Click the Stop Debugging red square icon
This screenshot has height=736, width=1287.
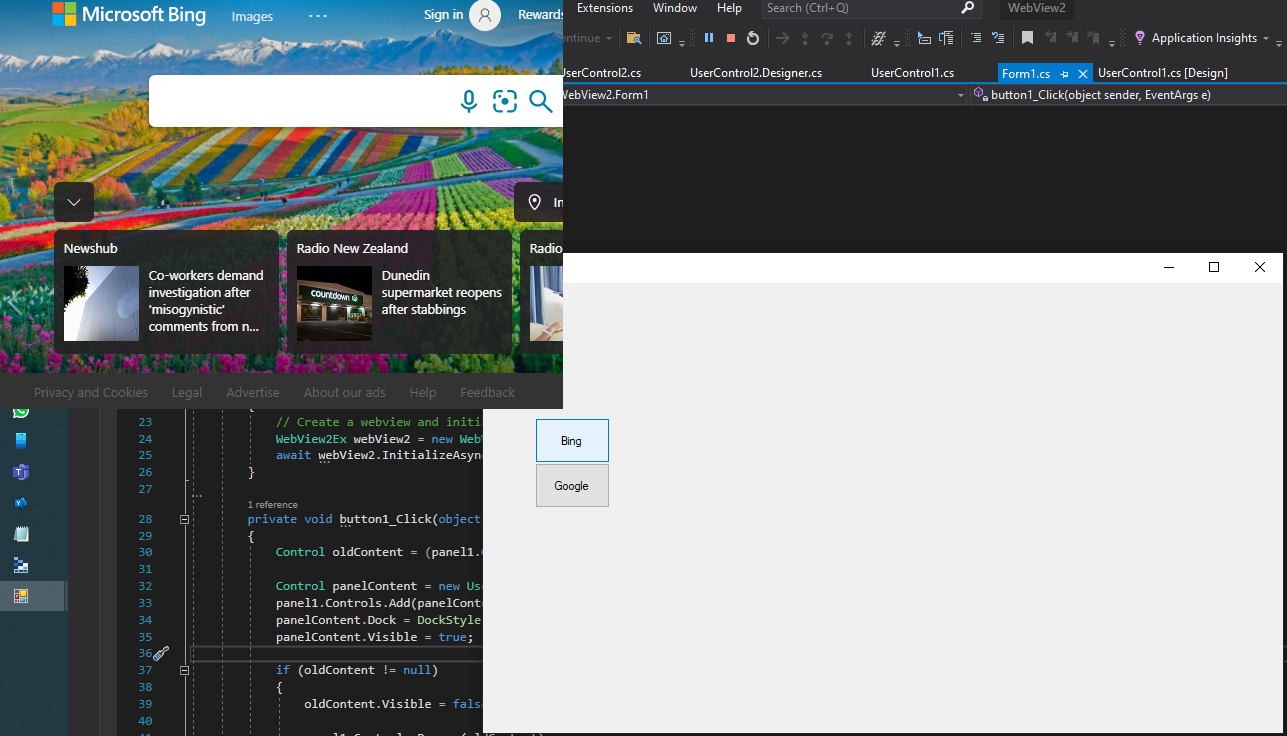(731, 37)
